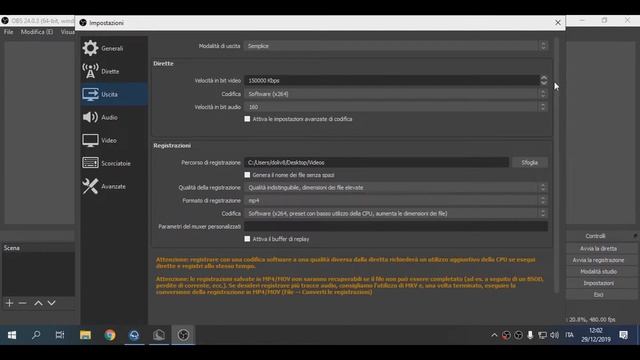
Task: Click the volume tray icon
Action: [554, 335]
